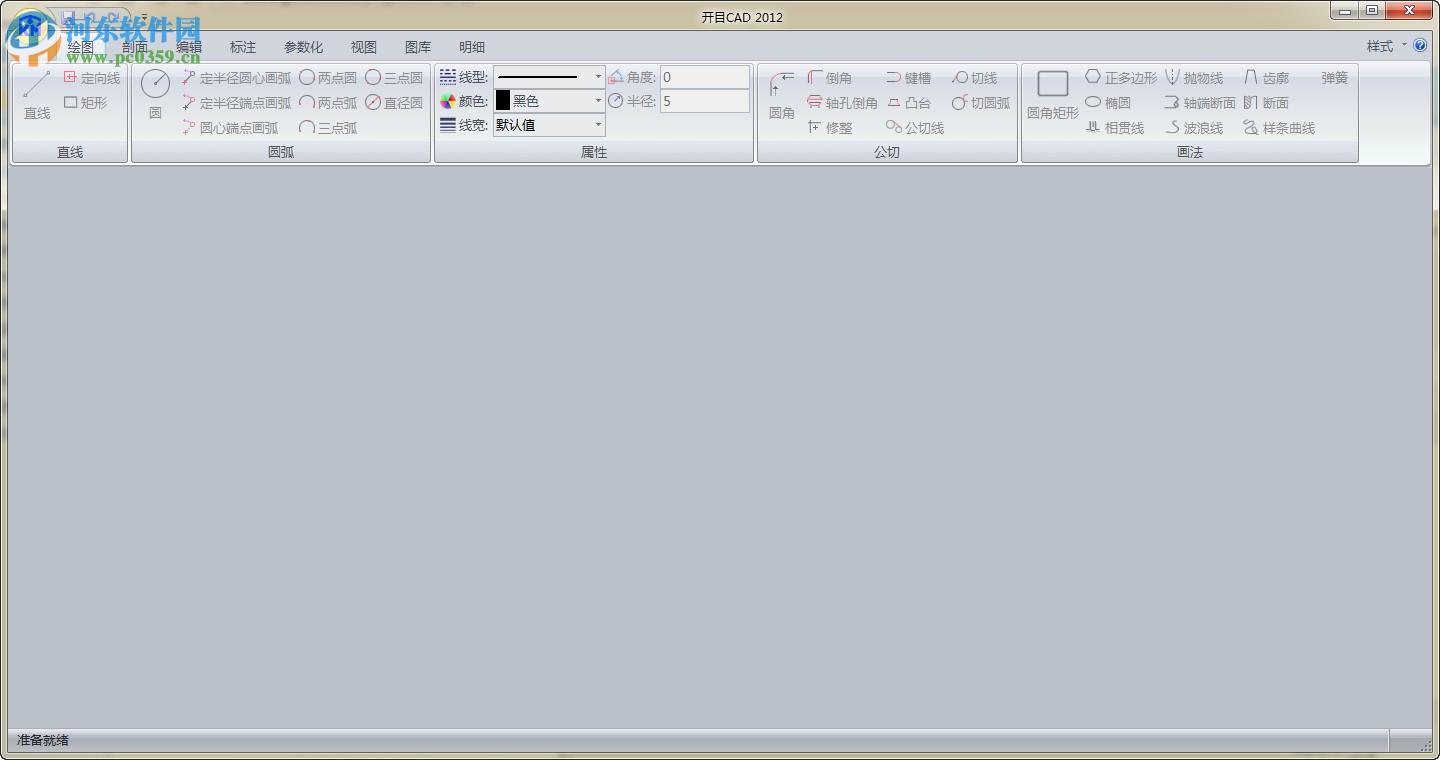1440x760 pixels.
Task: Expand the 样式 style menu
Action: point(1386,46)
